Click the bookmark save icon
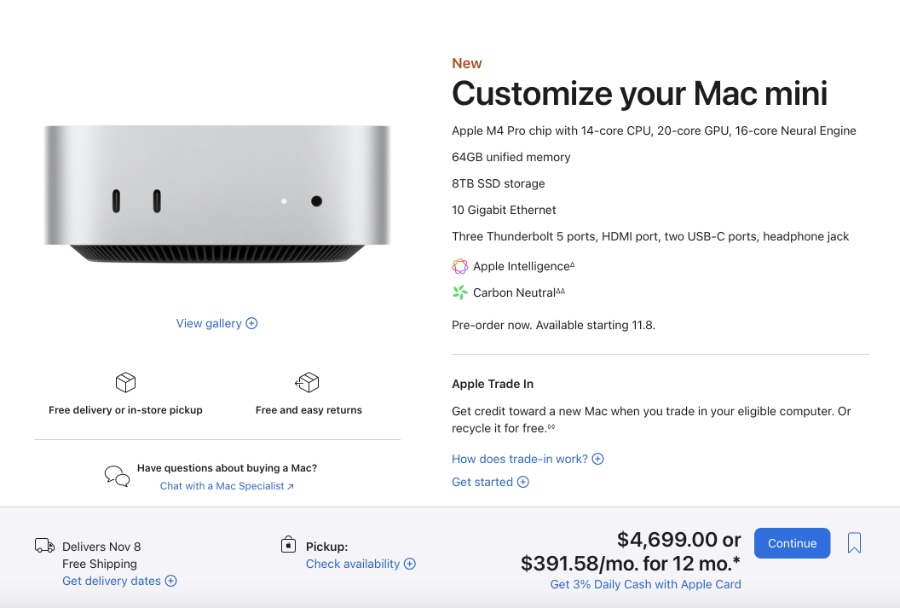 [854, 543]
